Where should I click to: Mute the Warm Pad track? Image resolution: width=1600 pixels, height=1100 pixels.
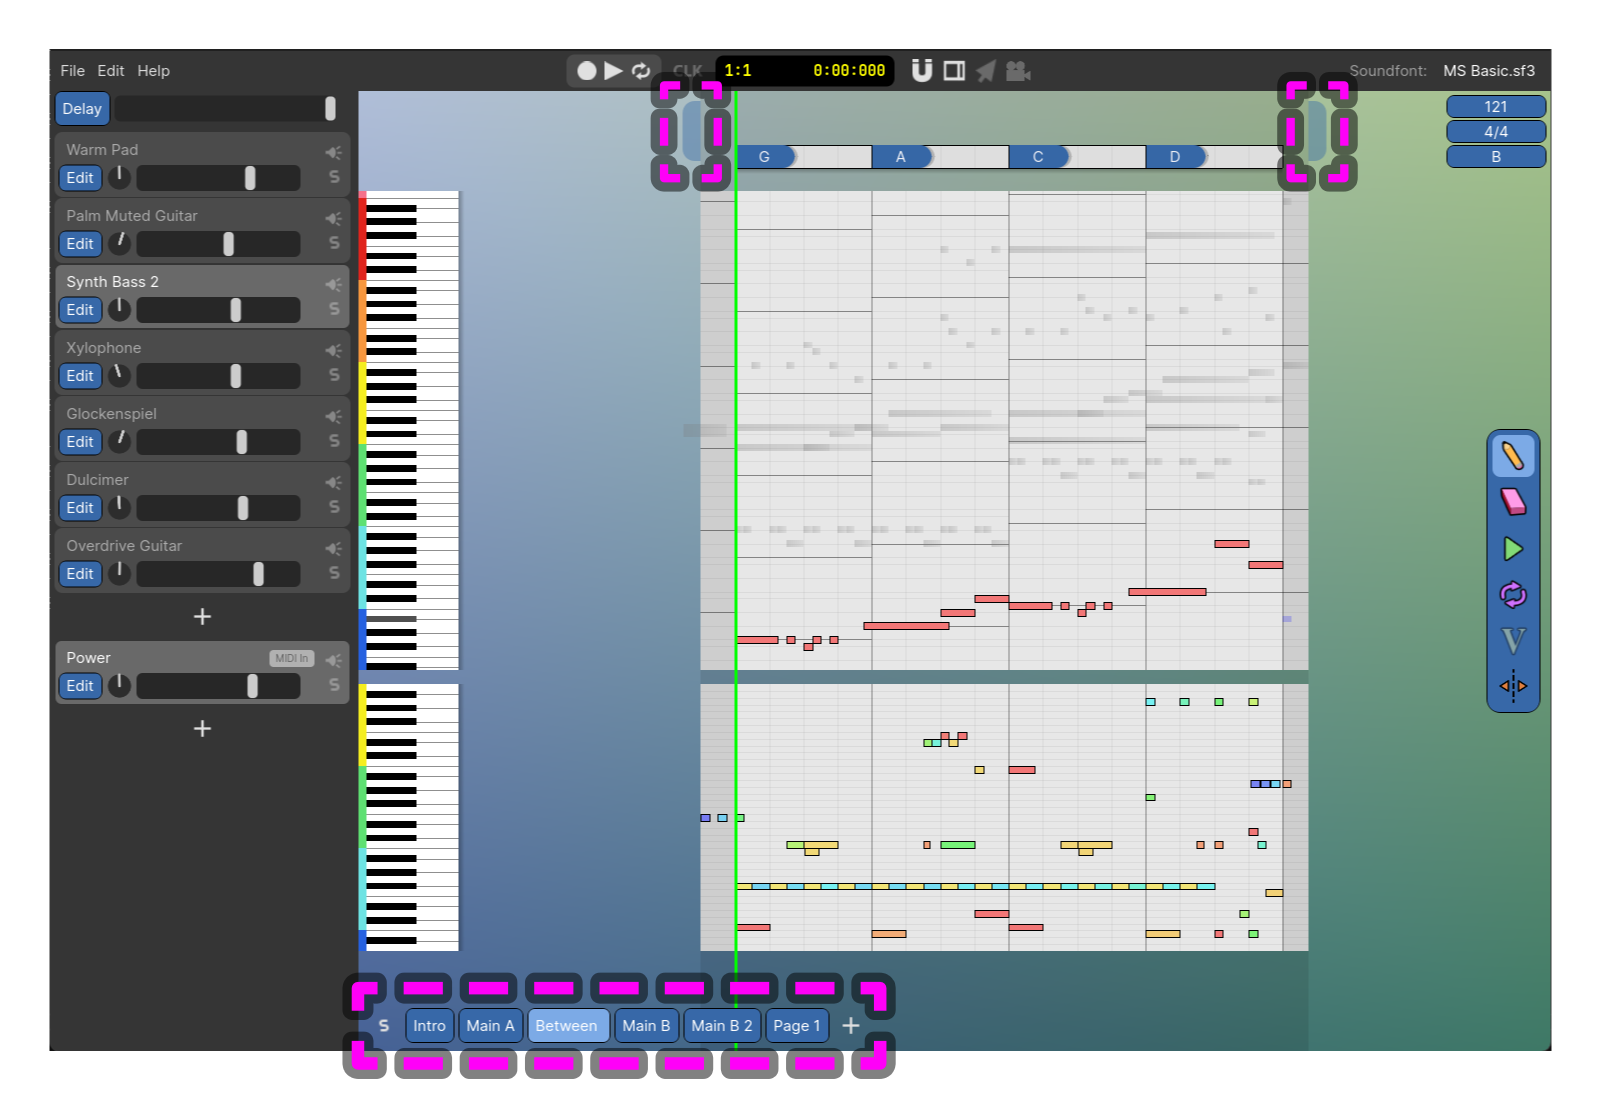[x=333, y=152]
